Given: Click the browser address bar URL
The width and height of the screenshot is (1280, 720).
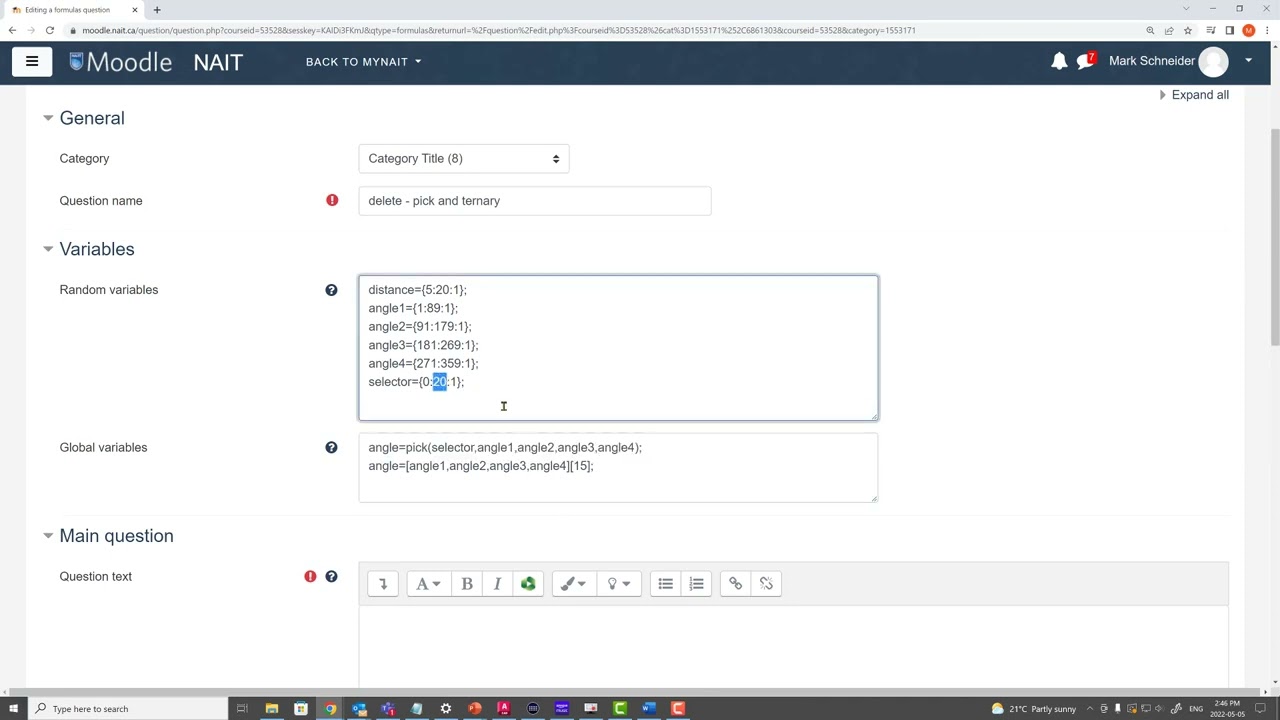Looking at the screenshot, I should (x=498, y=30).
